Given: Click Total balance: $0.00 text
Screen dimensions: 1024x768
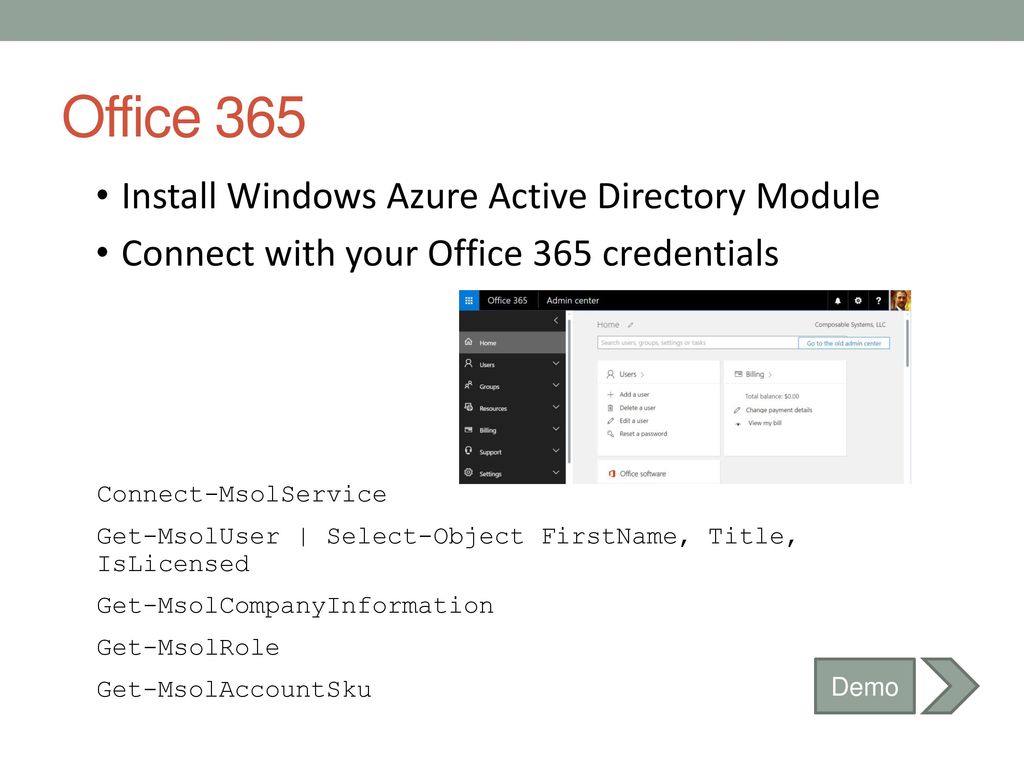Looking at the screenshot, I should coord(772,396).
